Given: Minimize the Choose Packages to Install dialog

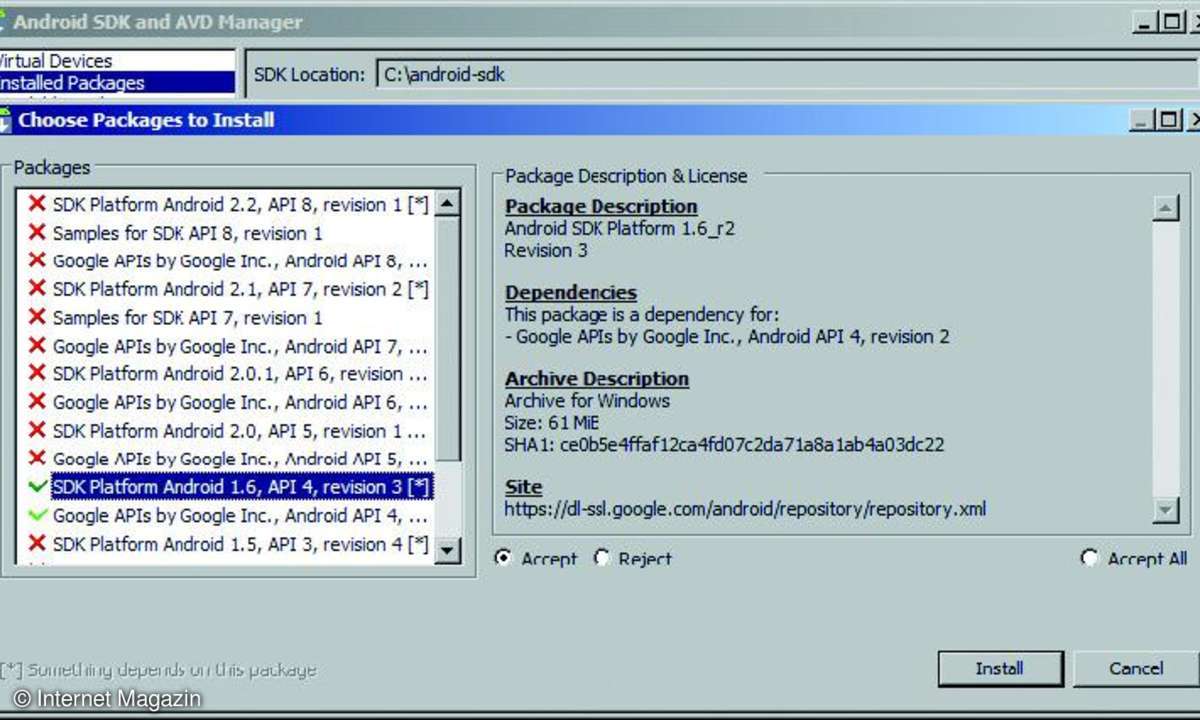Looking at the screenshot, I should tap(1143, 120).
